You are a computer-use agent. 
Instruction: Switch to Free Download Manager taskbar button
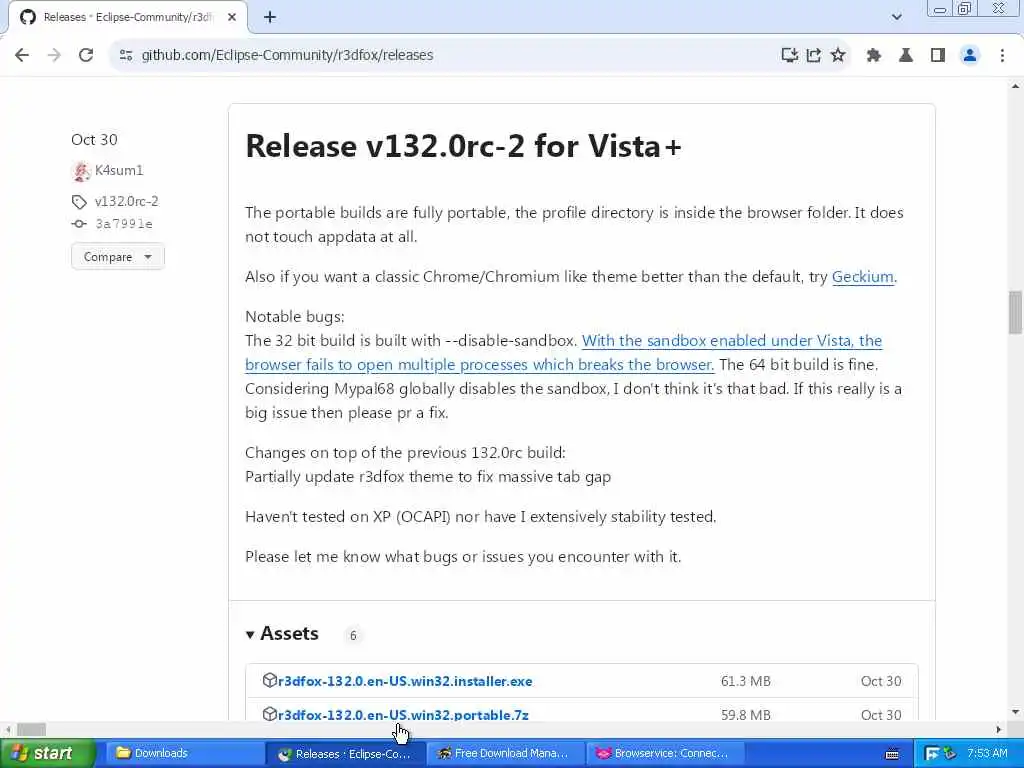[505, 754]
